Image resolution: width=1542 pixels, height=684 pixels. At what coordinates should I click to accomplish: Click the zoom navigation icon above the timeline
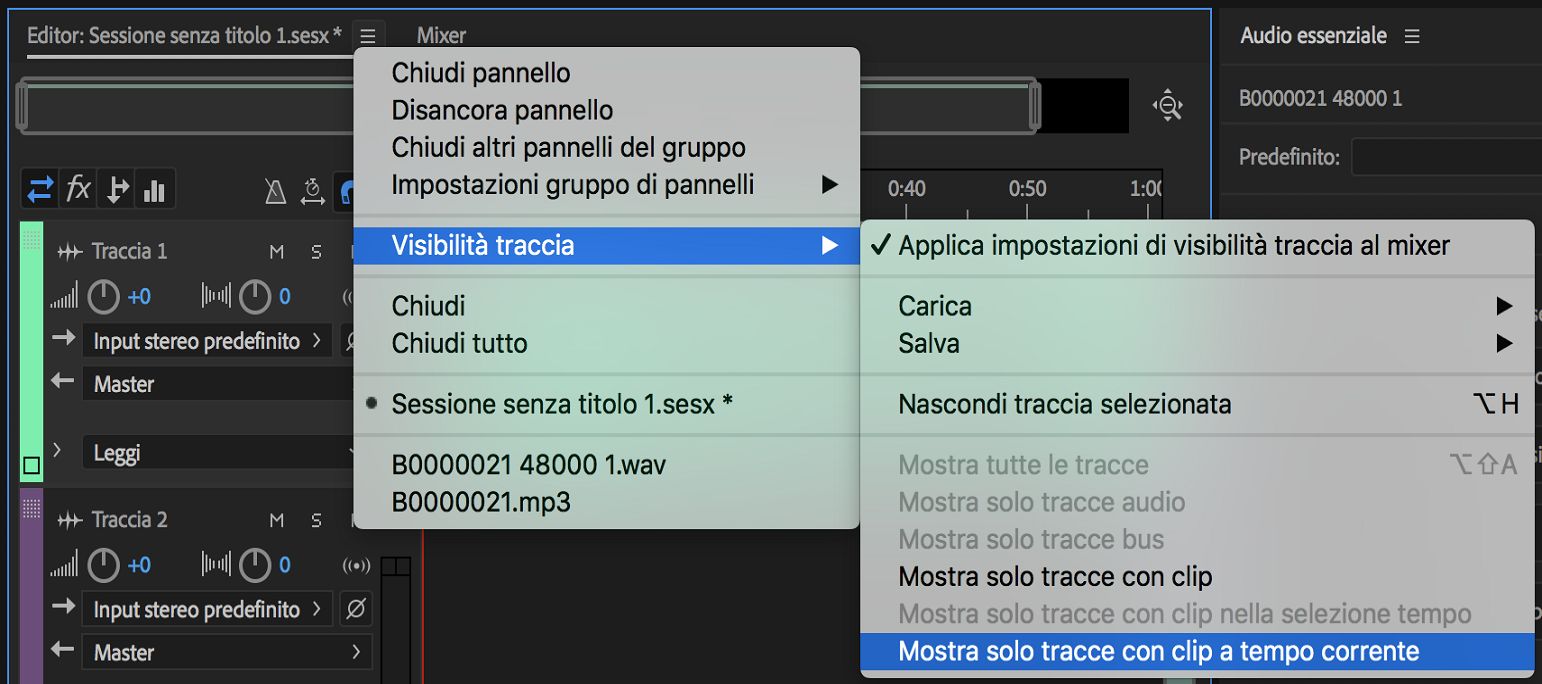[x=1168, y=103]
